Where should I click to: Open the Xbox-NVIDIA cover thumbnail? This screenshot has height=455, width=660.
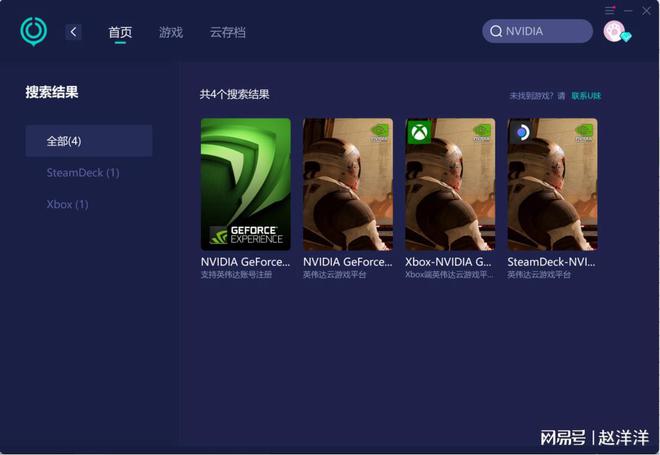point(450,184)
